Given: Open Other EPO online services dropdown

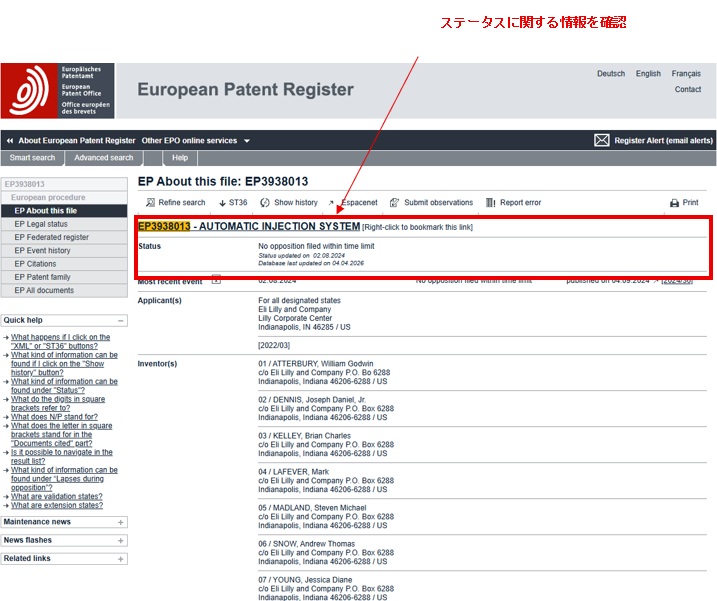Looking at the screenshot, I should click(x=195, y=141).
